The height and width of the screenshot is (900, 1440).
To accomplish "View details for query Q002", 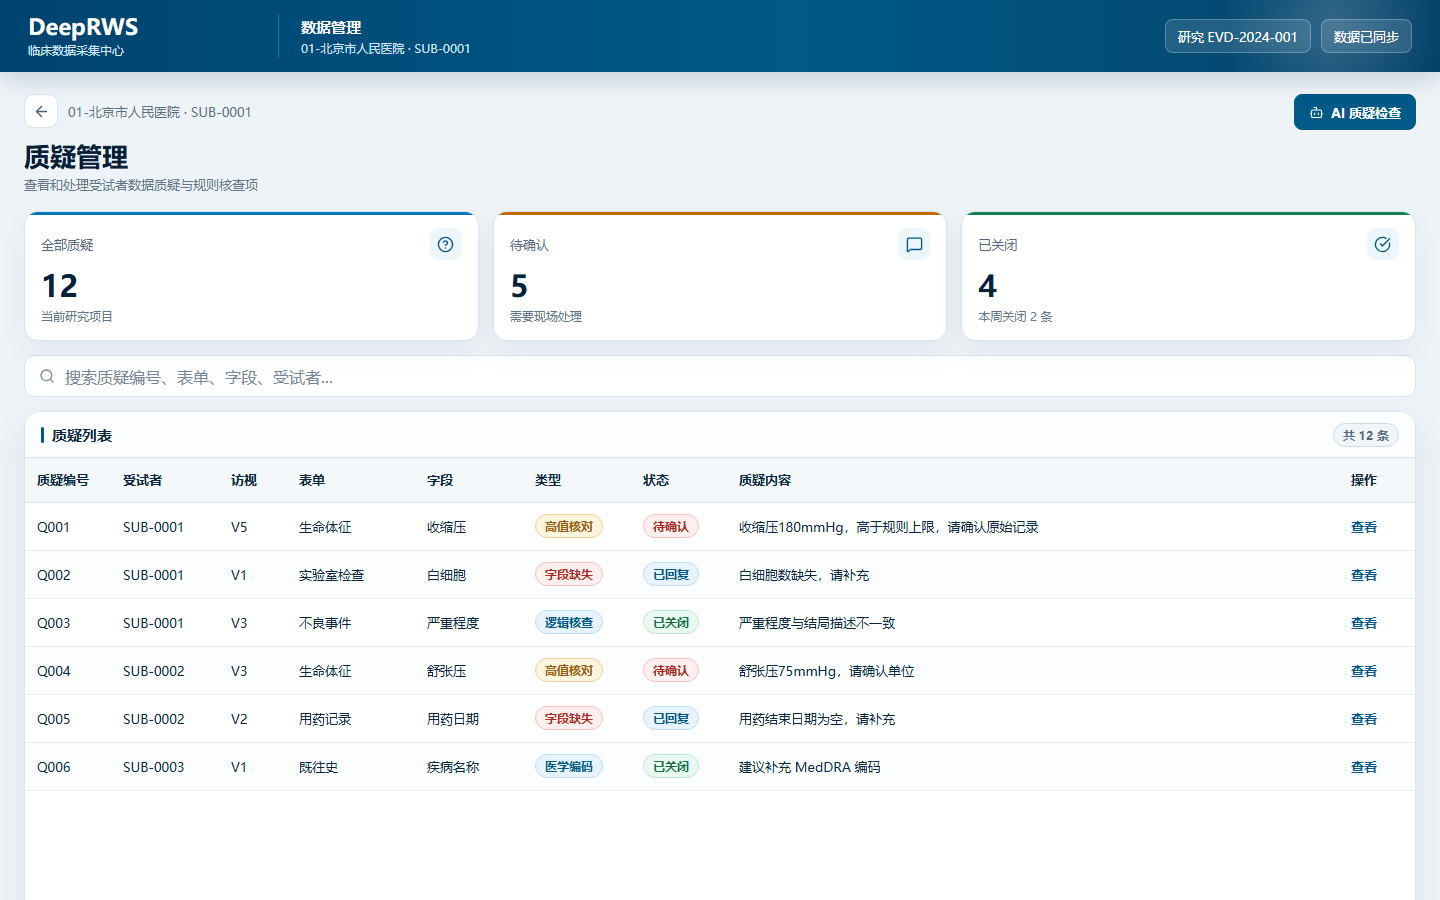I will [x=1364, y=575].
